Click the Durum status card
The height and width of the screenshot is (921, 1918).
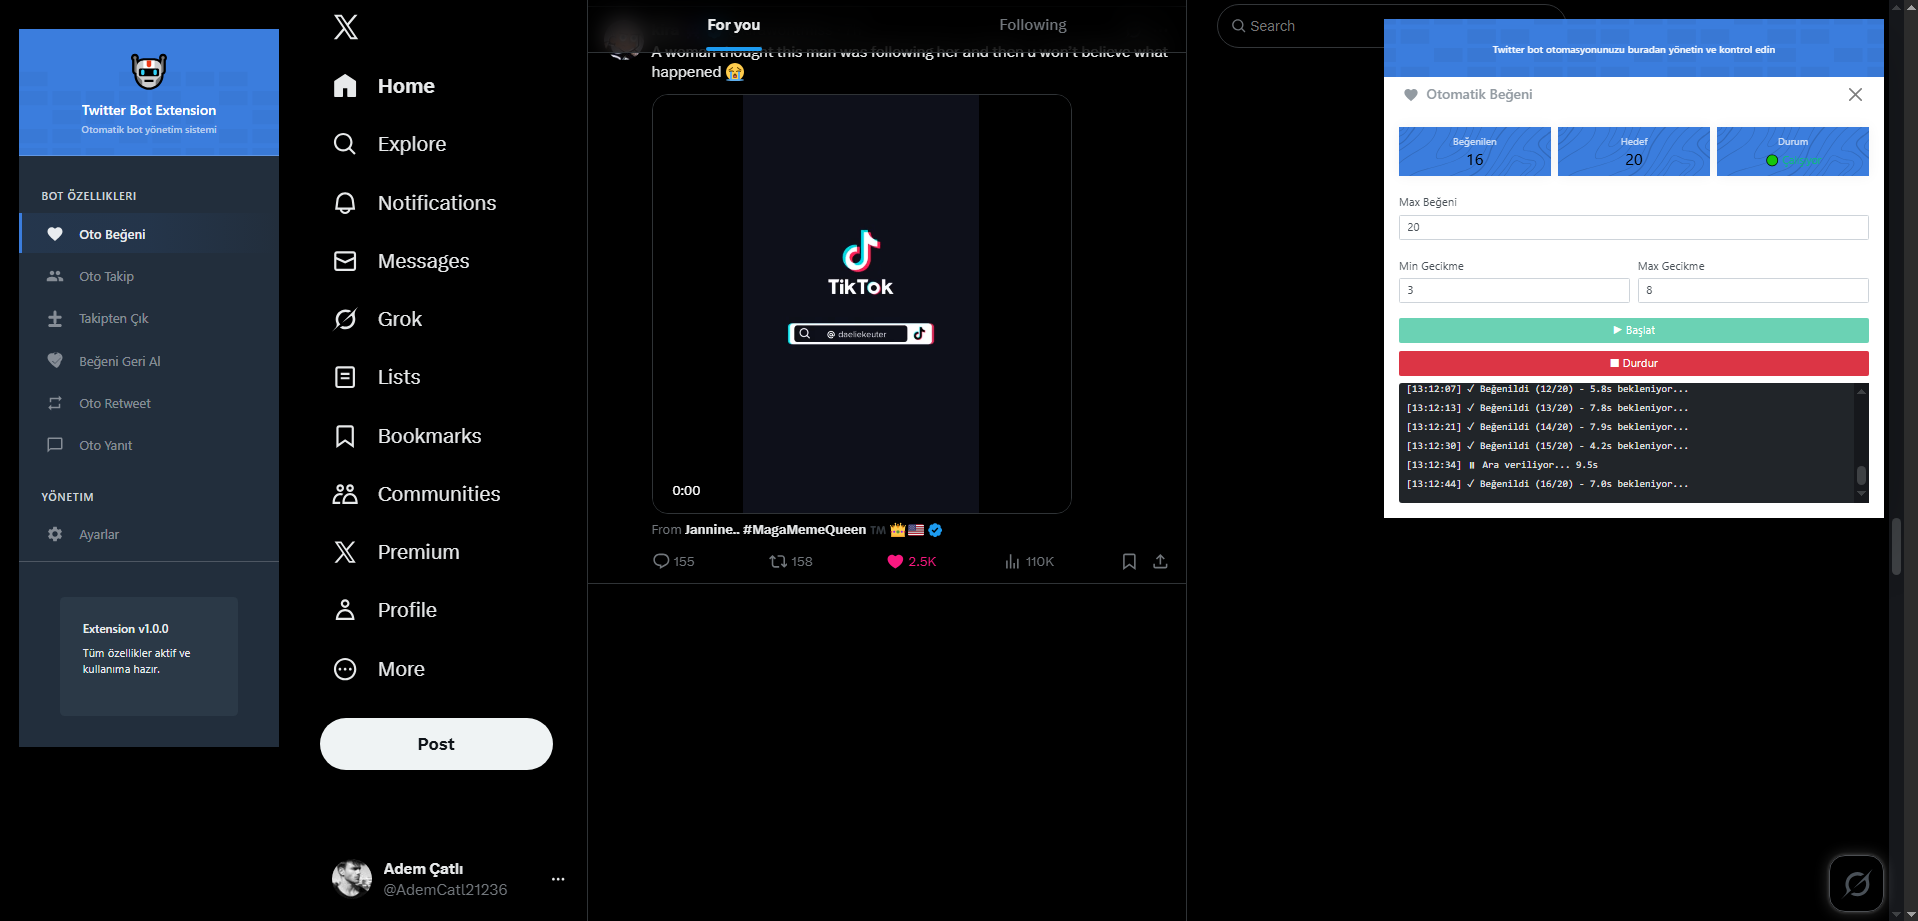(x=1792, y=151)
